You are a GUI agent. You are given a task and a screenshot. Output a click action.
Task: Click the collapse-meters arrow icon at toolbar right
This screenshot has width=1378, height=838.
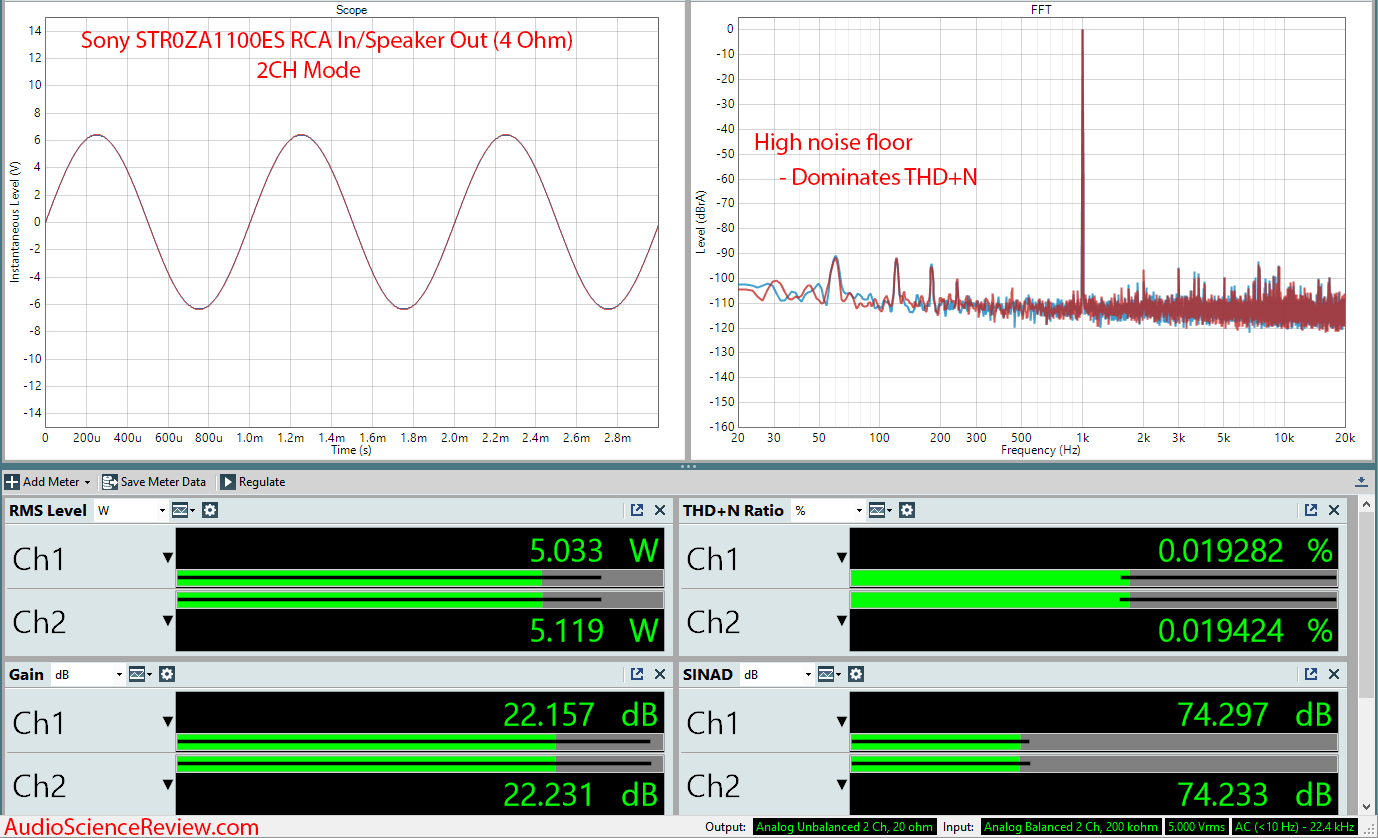pyautogui.click(x=1362, y=482)
